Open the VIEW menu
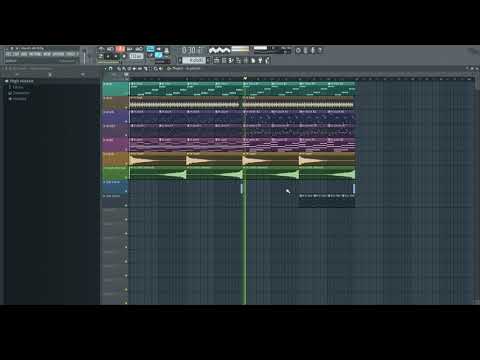The width and height of the screenshot is (480, 360). click(47, 54)
